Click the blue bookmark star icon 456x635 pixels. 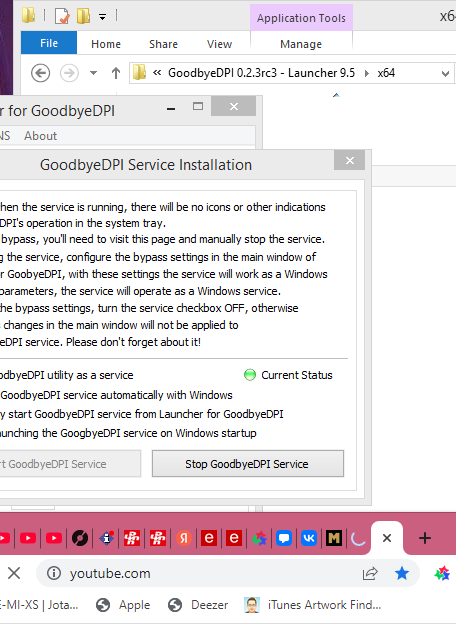coord(402,573)
